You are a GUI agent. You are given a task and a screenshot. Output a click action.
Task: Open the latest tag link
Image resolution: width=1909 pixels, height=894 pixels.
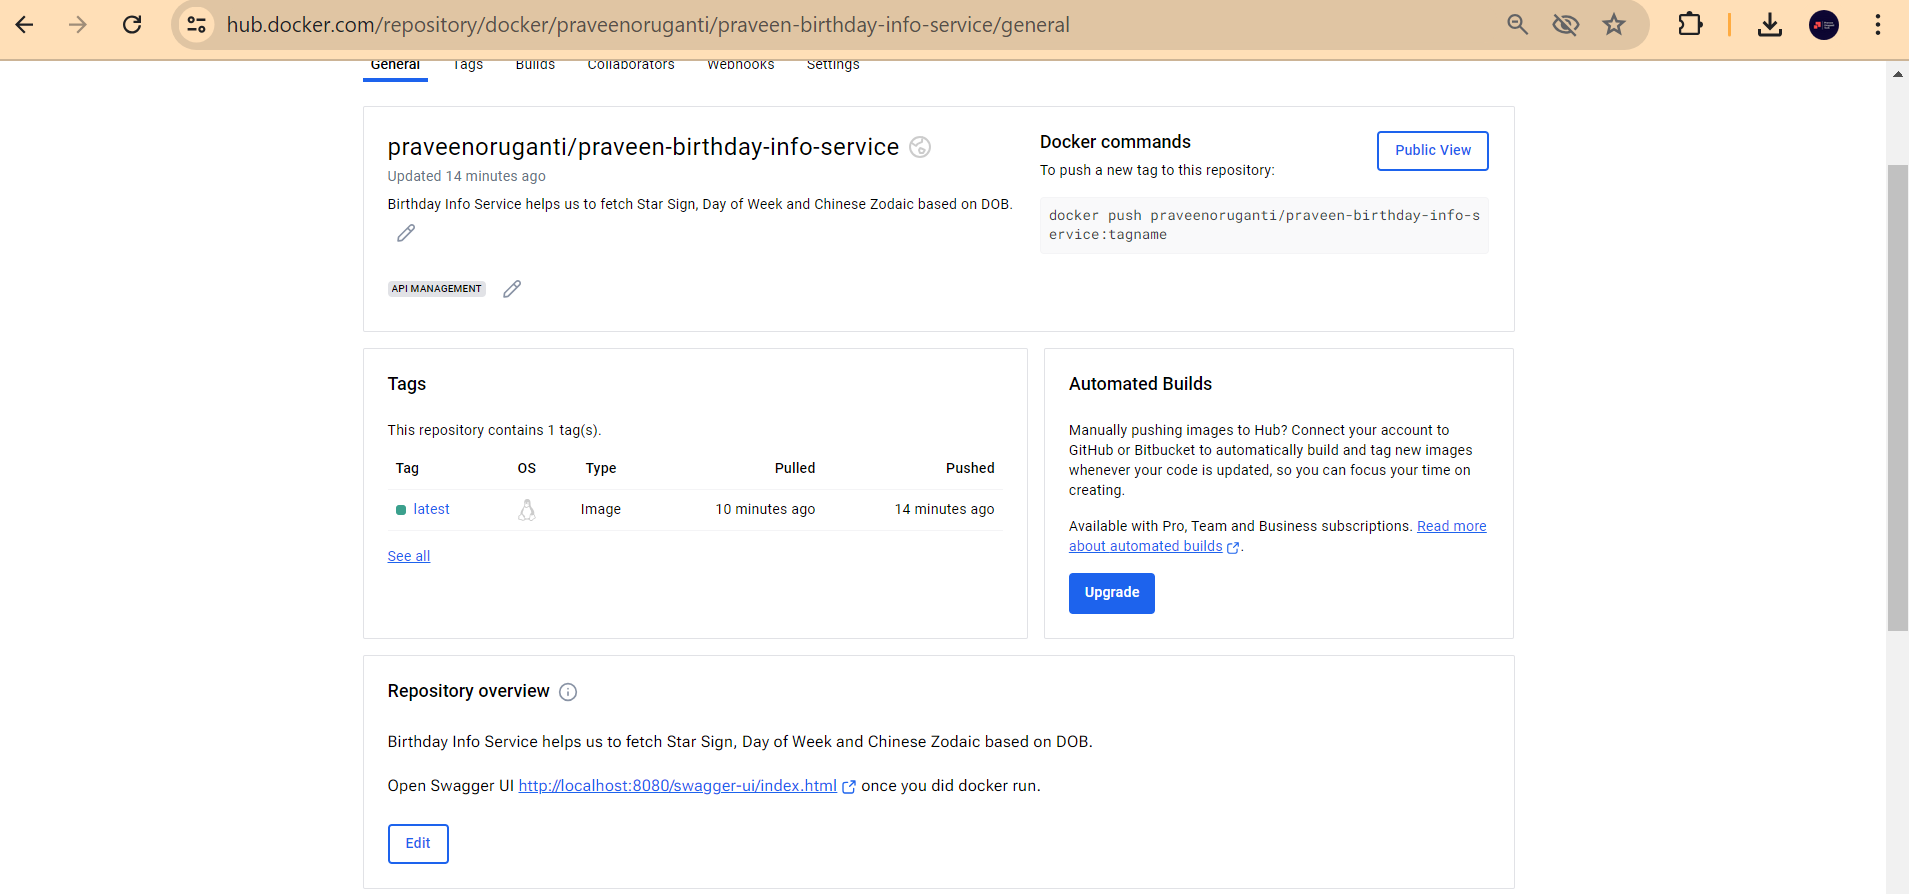click(431, 509)
